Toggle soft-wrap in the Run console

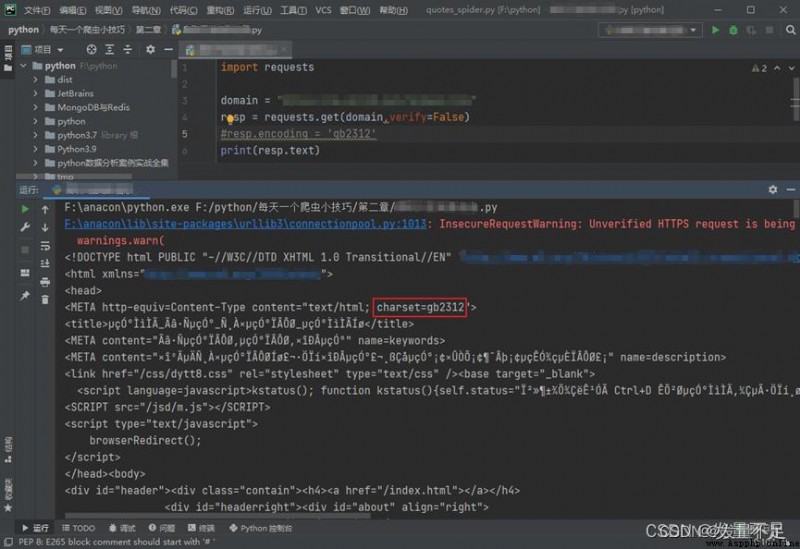(x=45, y=246)
